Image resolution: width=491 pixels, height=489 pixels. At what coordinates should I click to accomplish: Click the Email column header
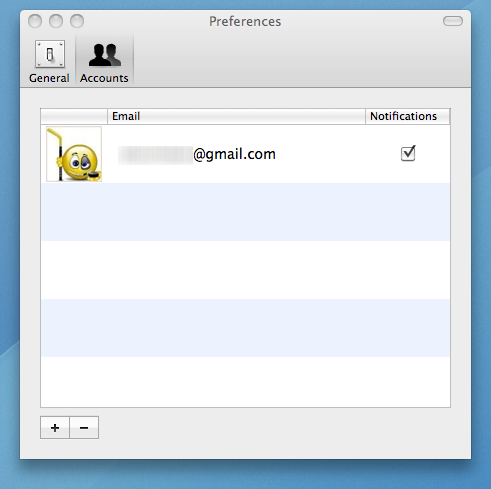click(236, 116)
